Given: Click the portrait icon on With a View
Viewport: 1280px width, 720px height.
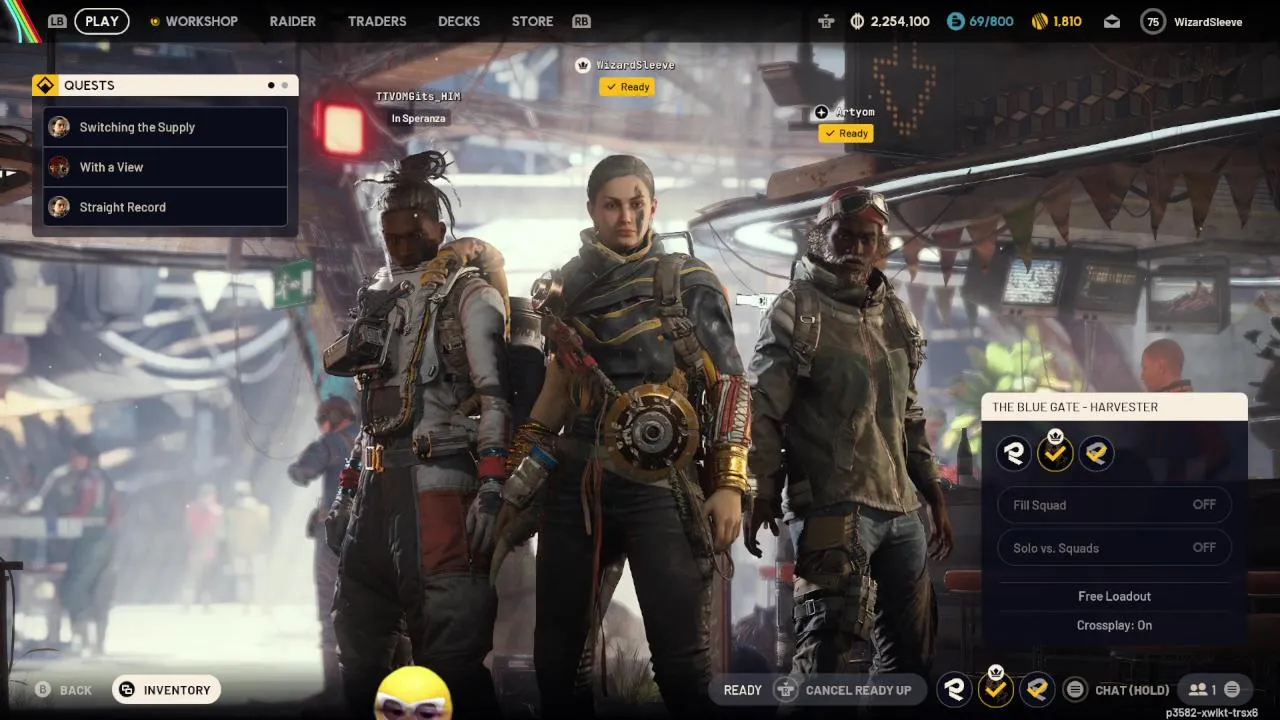Looking at the screenshot, I should (60, 167).
